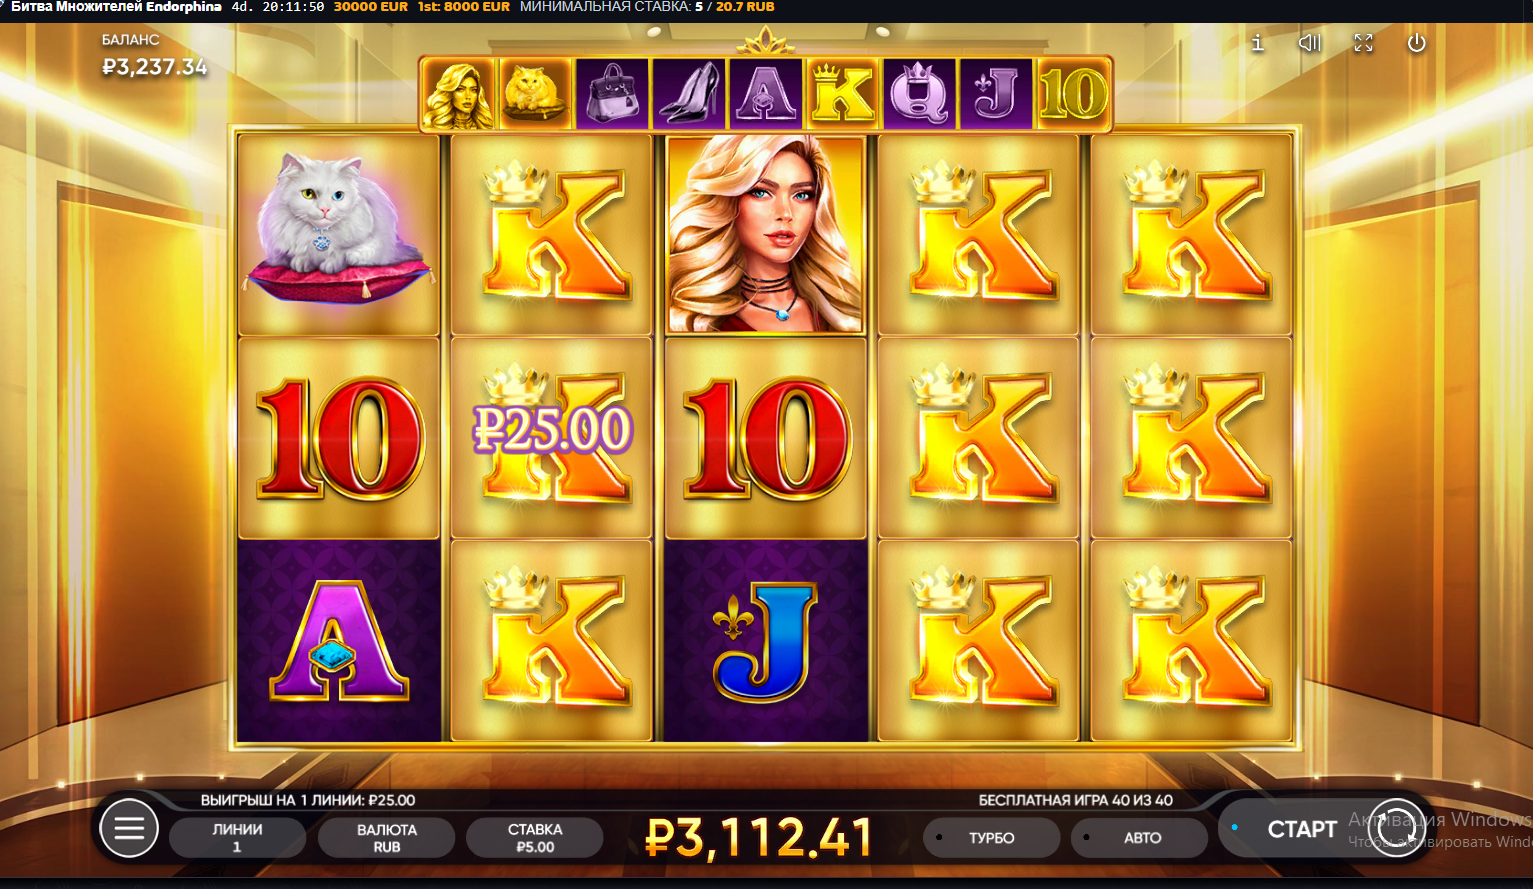Toggle the Авто autoplay mode
The width and height of the screenshot is (1533, 889).
[x=1140, y=838]
